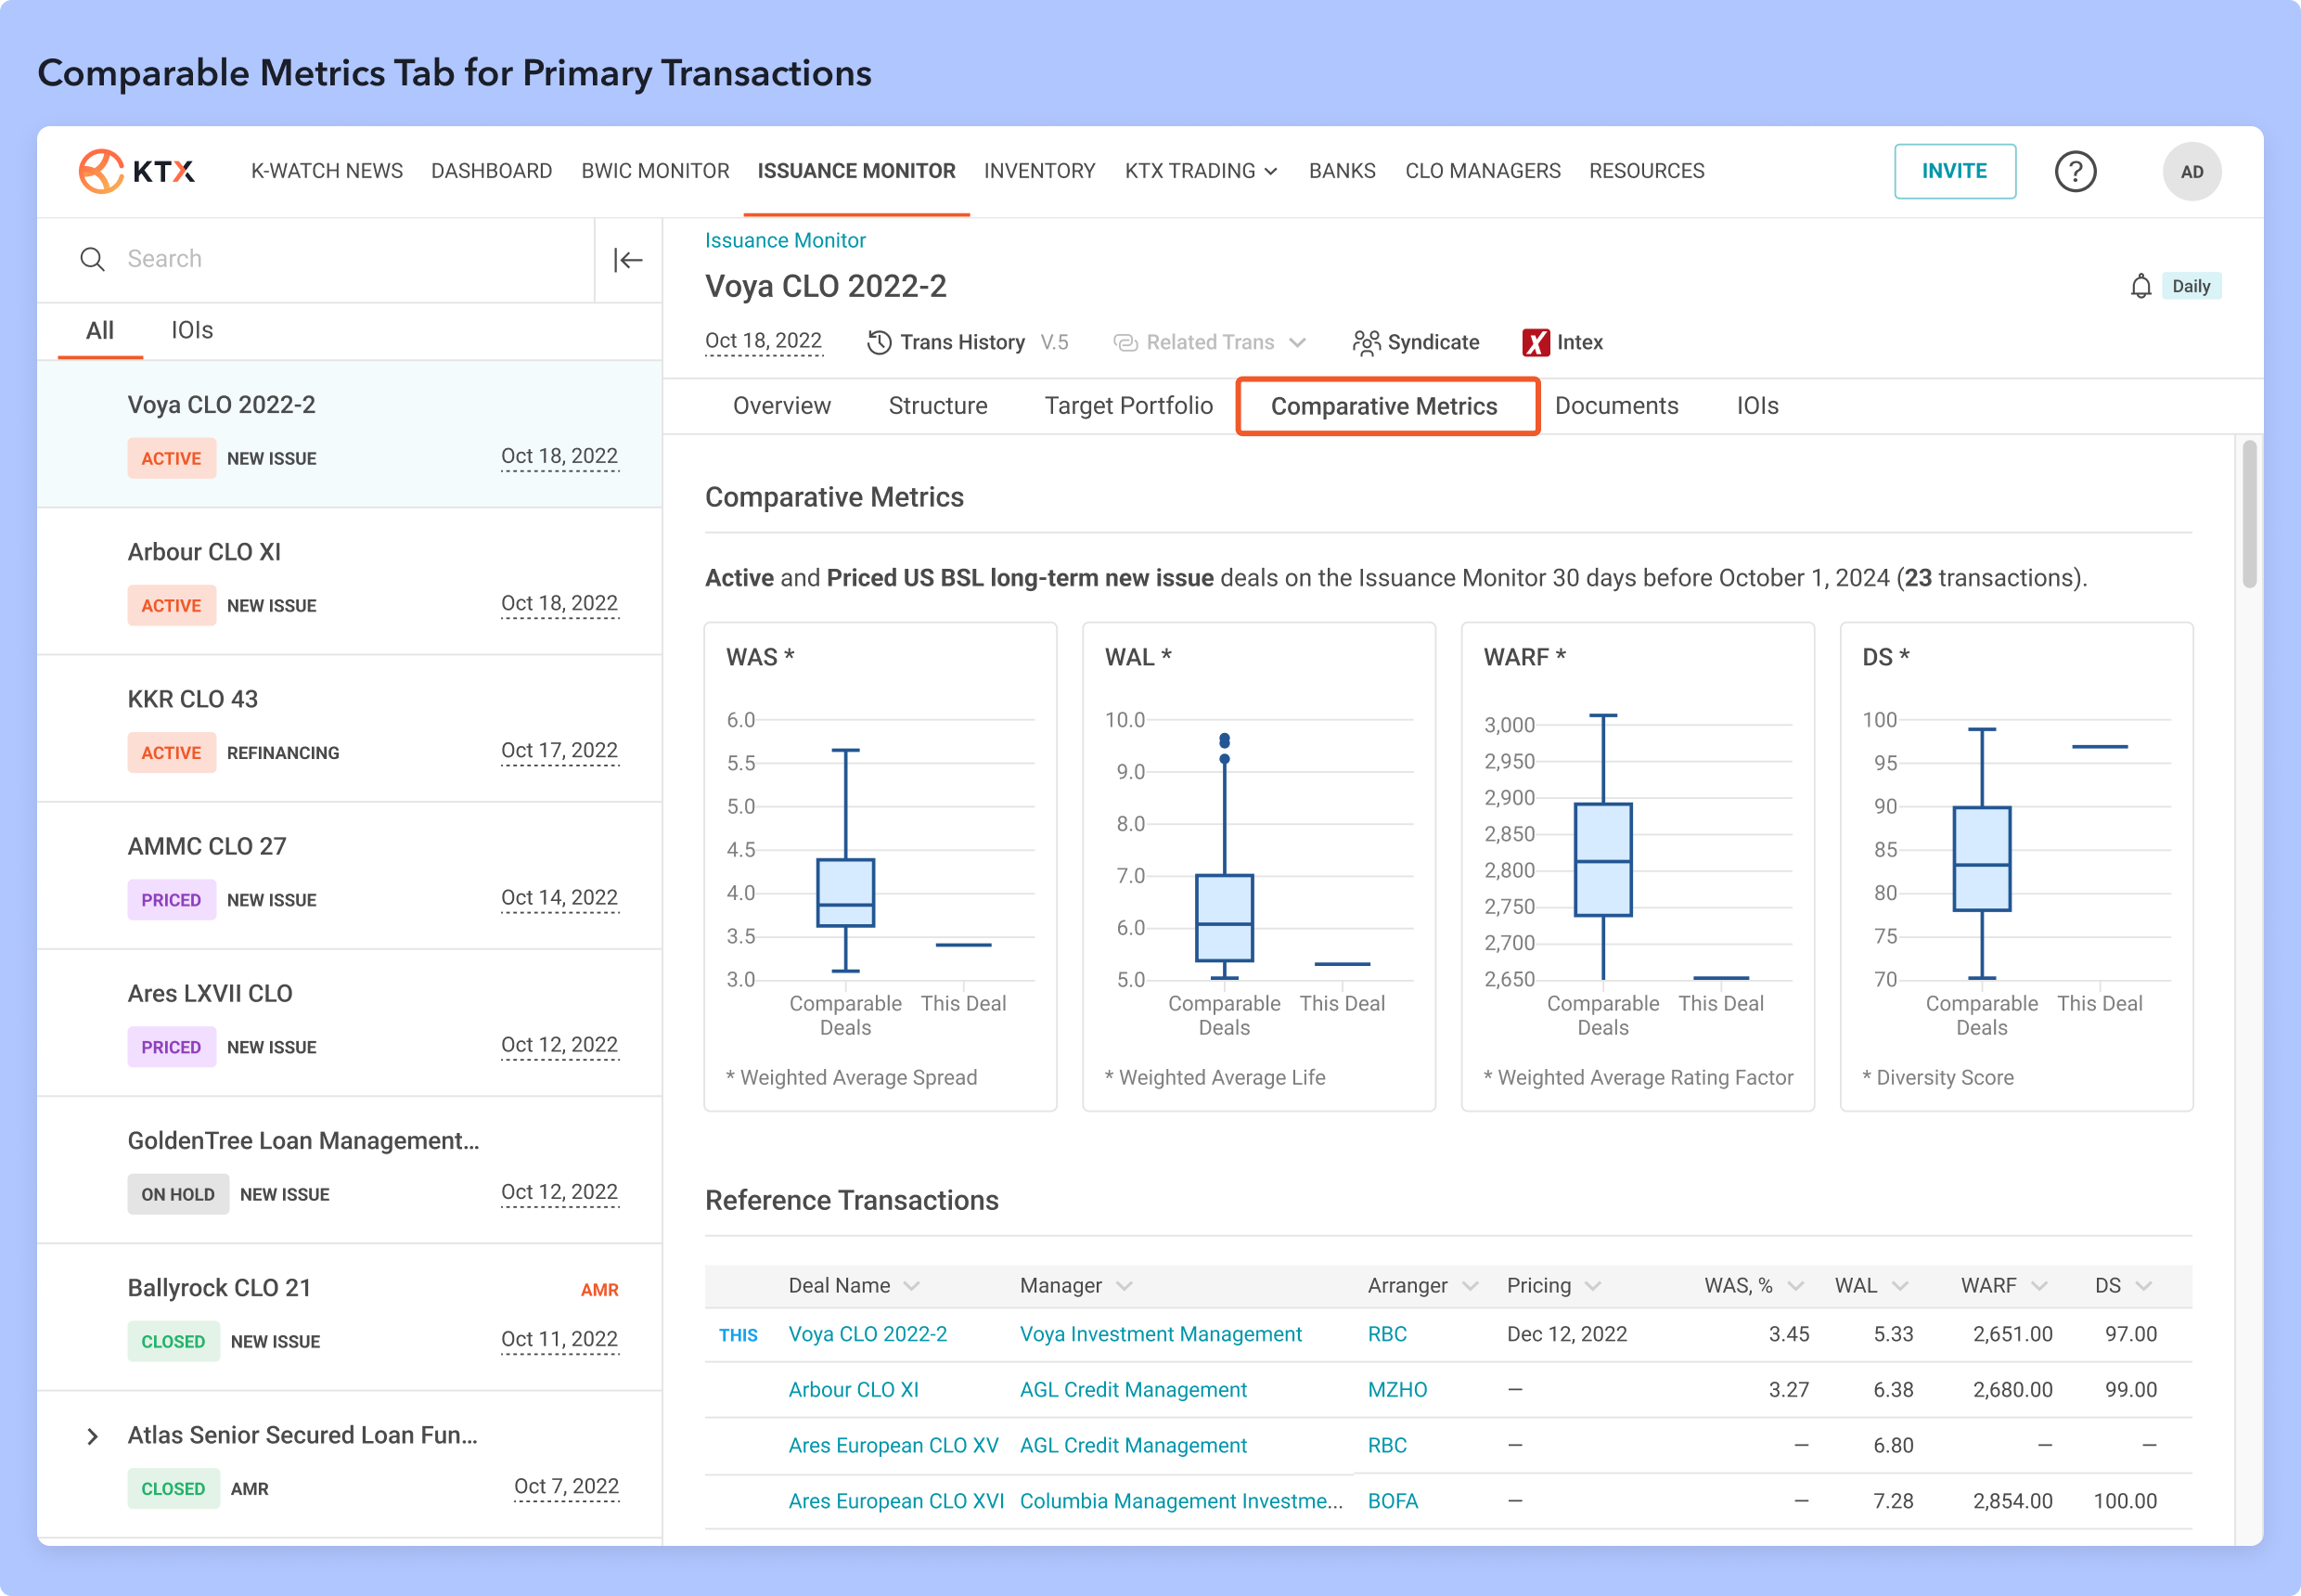
Task: Switch to the IOIs sidebar tab
Action: (x=192, y=331)
